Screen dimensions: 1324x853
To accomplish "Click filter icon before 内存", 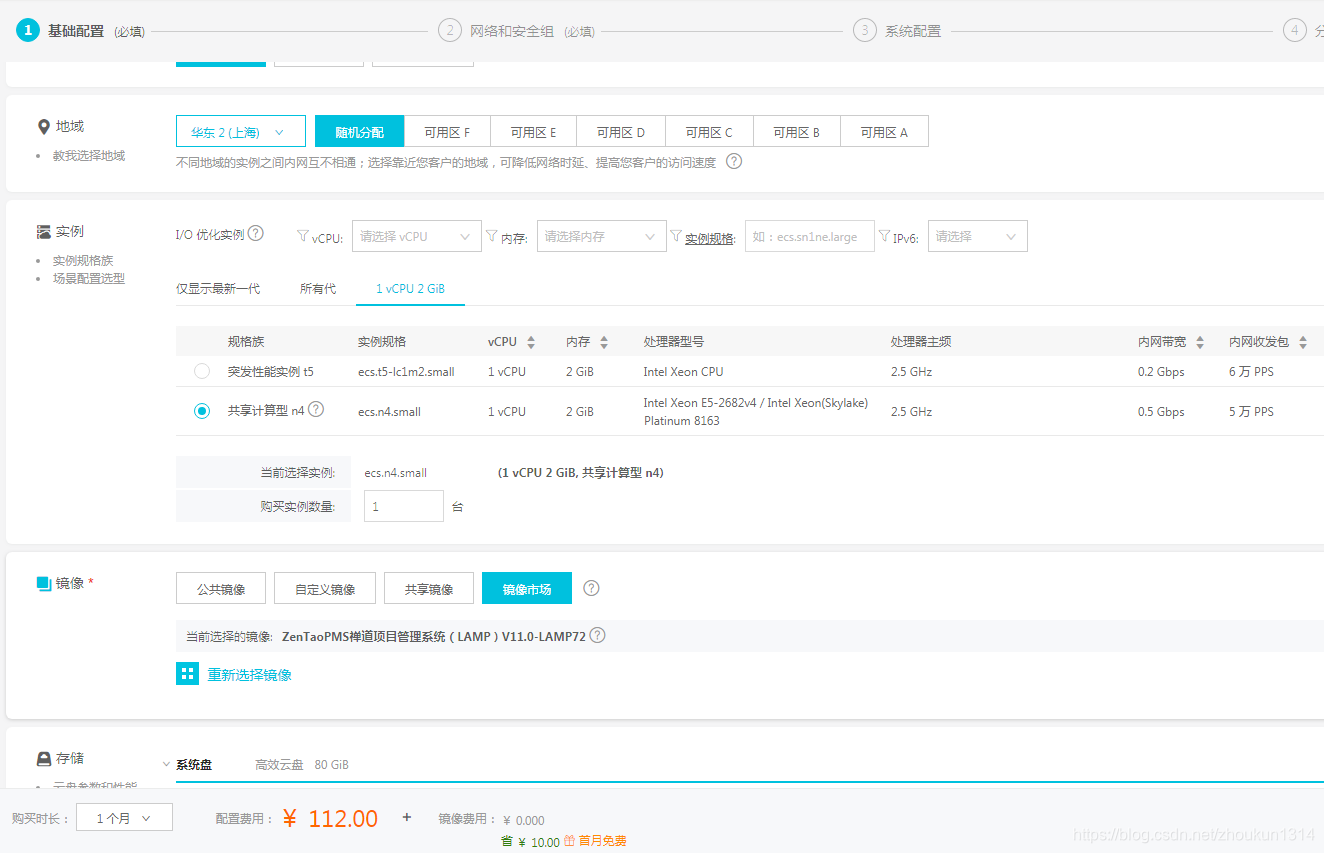I will pyautogui.click(x=491, y=237).
